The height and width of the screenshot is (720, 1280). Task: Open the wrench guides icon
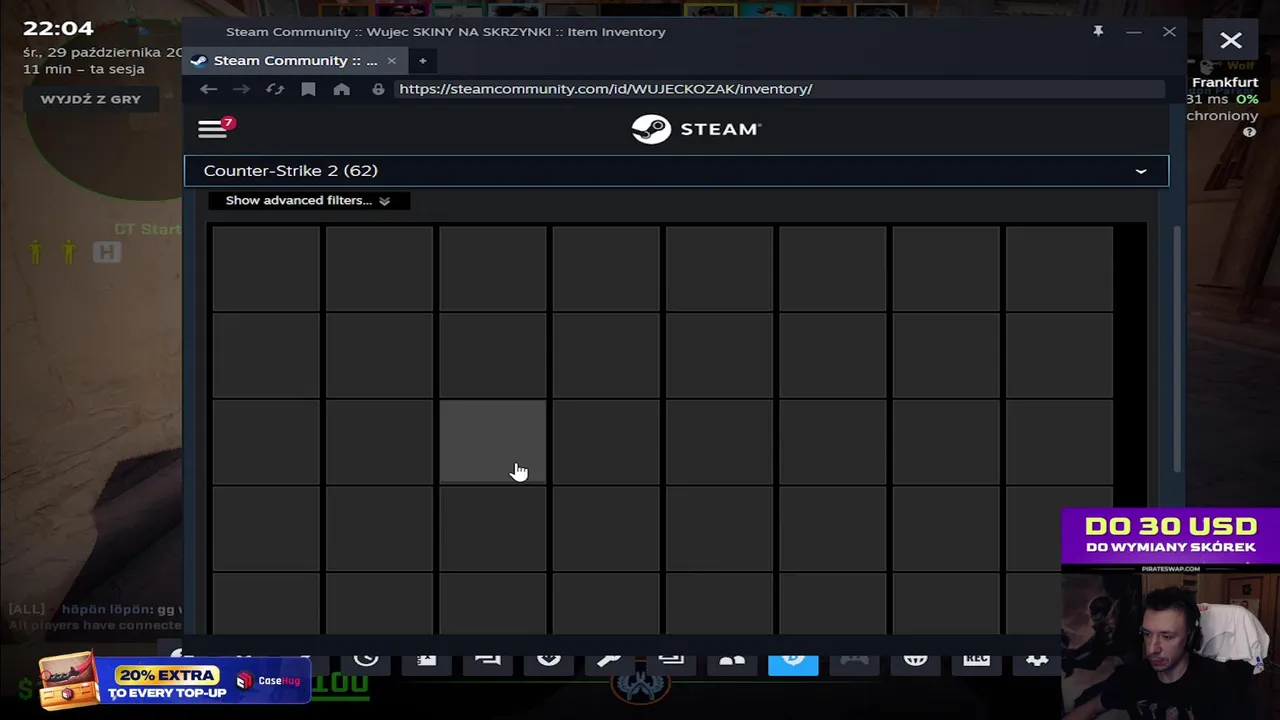(x=610, y=660)
